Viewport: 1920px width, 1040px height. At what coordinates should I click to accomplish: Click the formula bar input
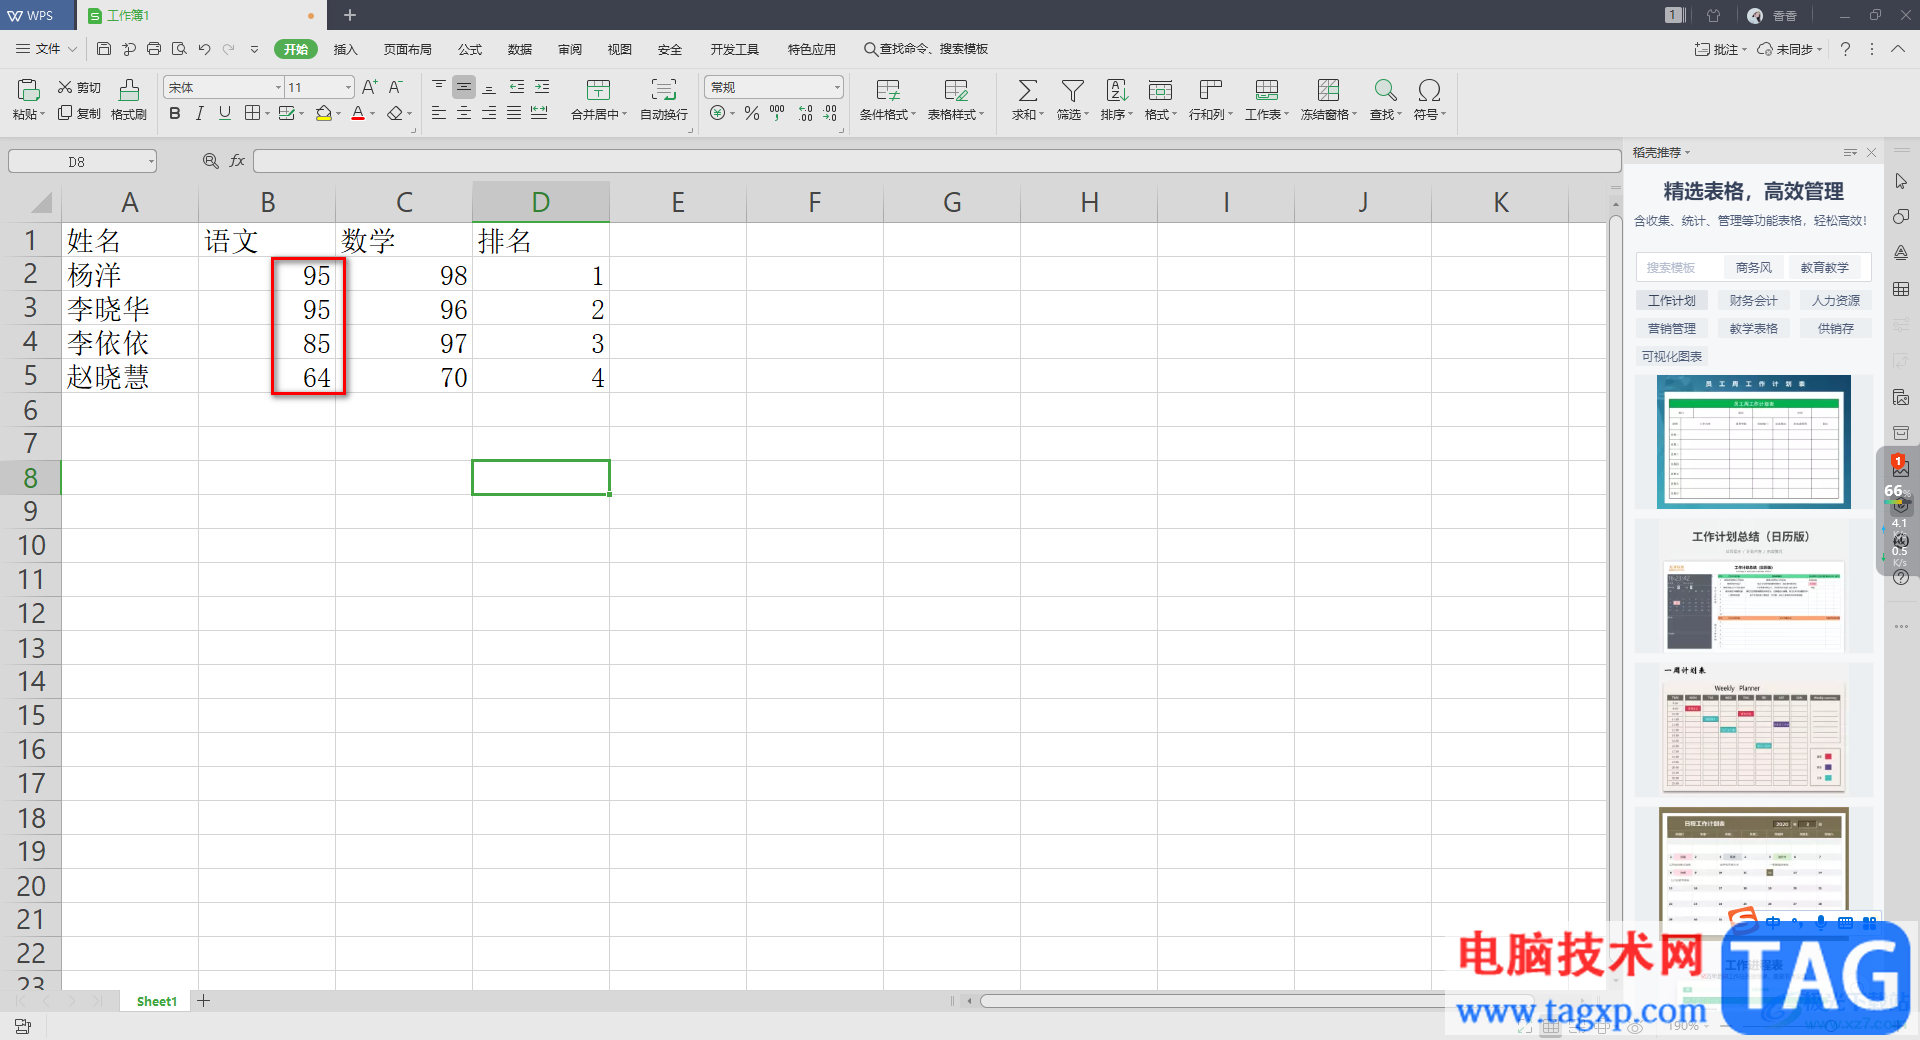[x=936, y=161]
